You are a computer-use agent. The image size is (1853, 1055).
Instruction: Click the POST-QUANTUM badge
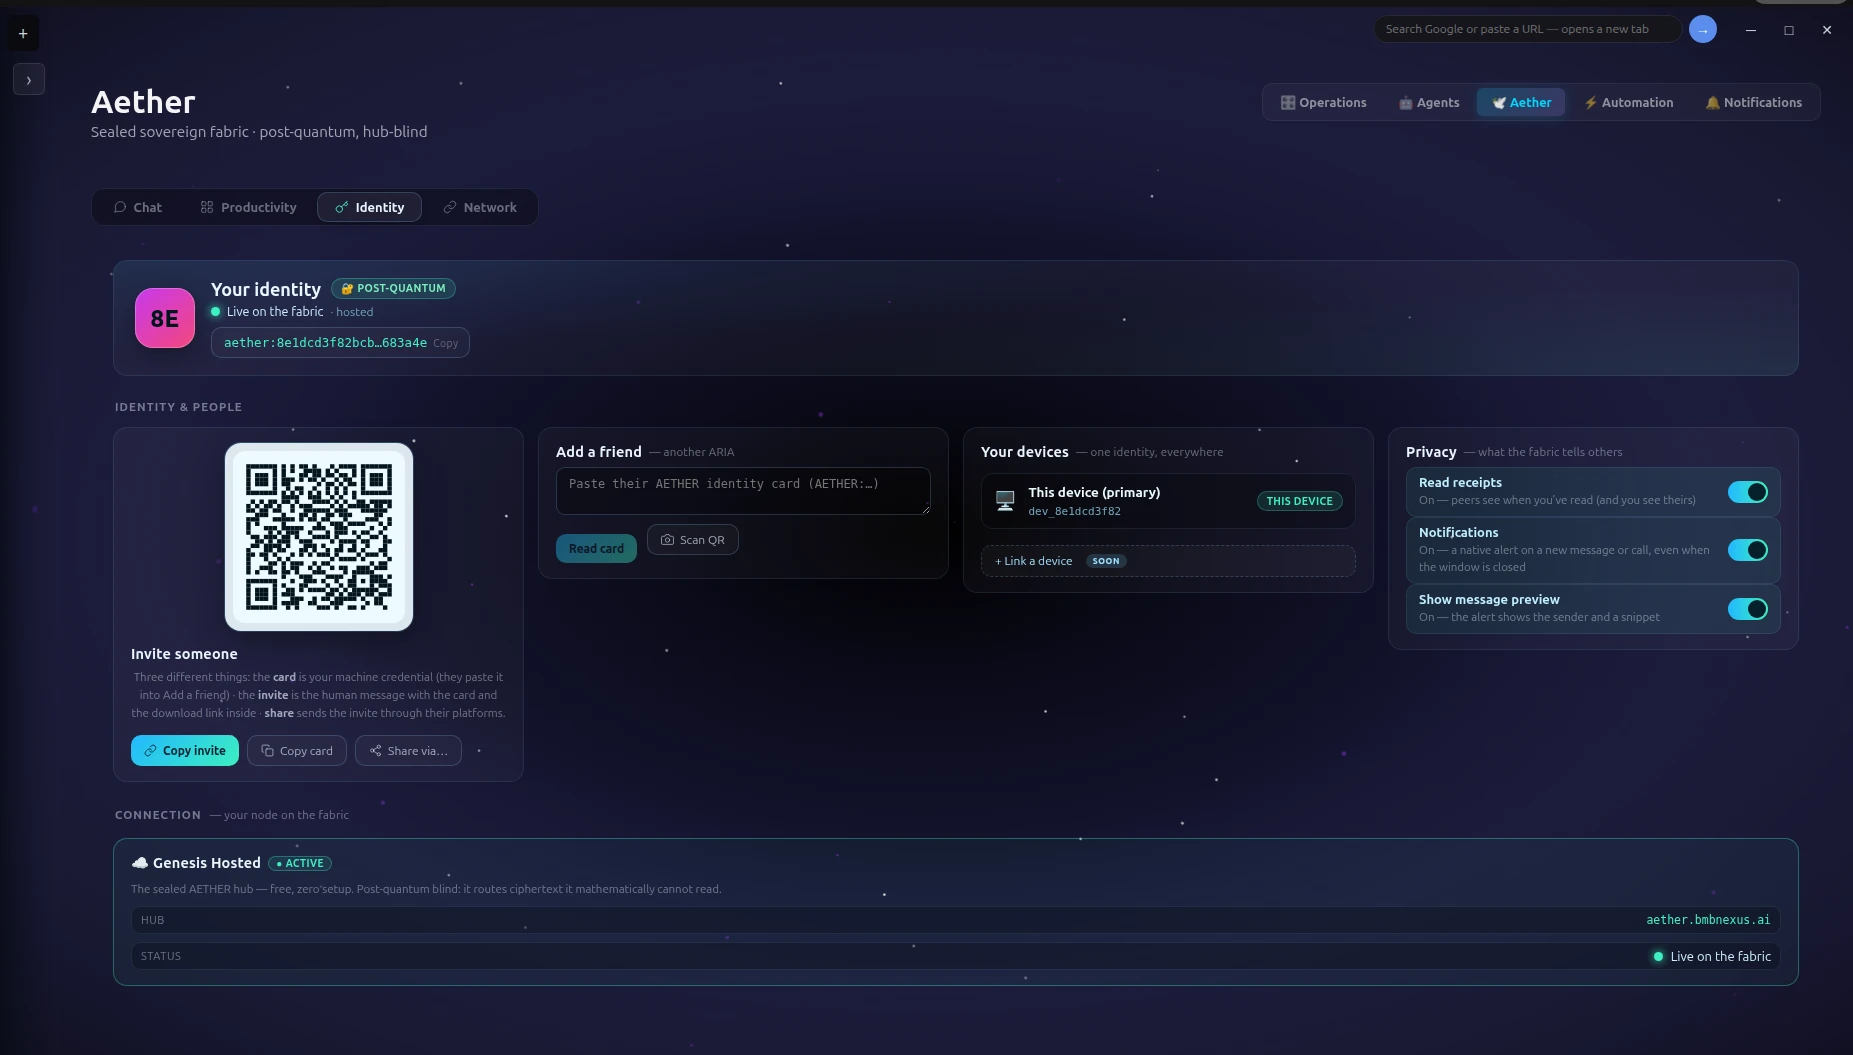pyautogui.click(x=393, y=288)
